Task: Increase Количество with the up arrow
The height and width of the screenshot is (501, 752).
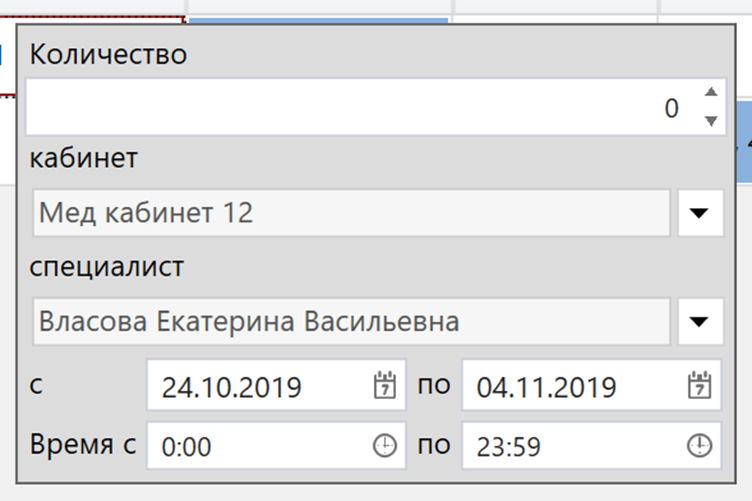Action: coord(711,93)
